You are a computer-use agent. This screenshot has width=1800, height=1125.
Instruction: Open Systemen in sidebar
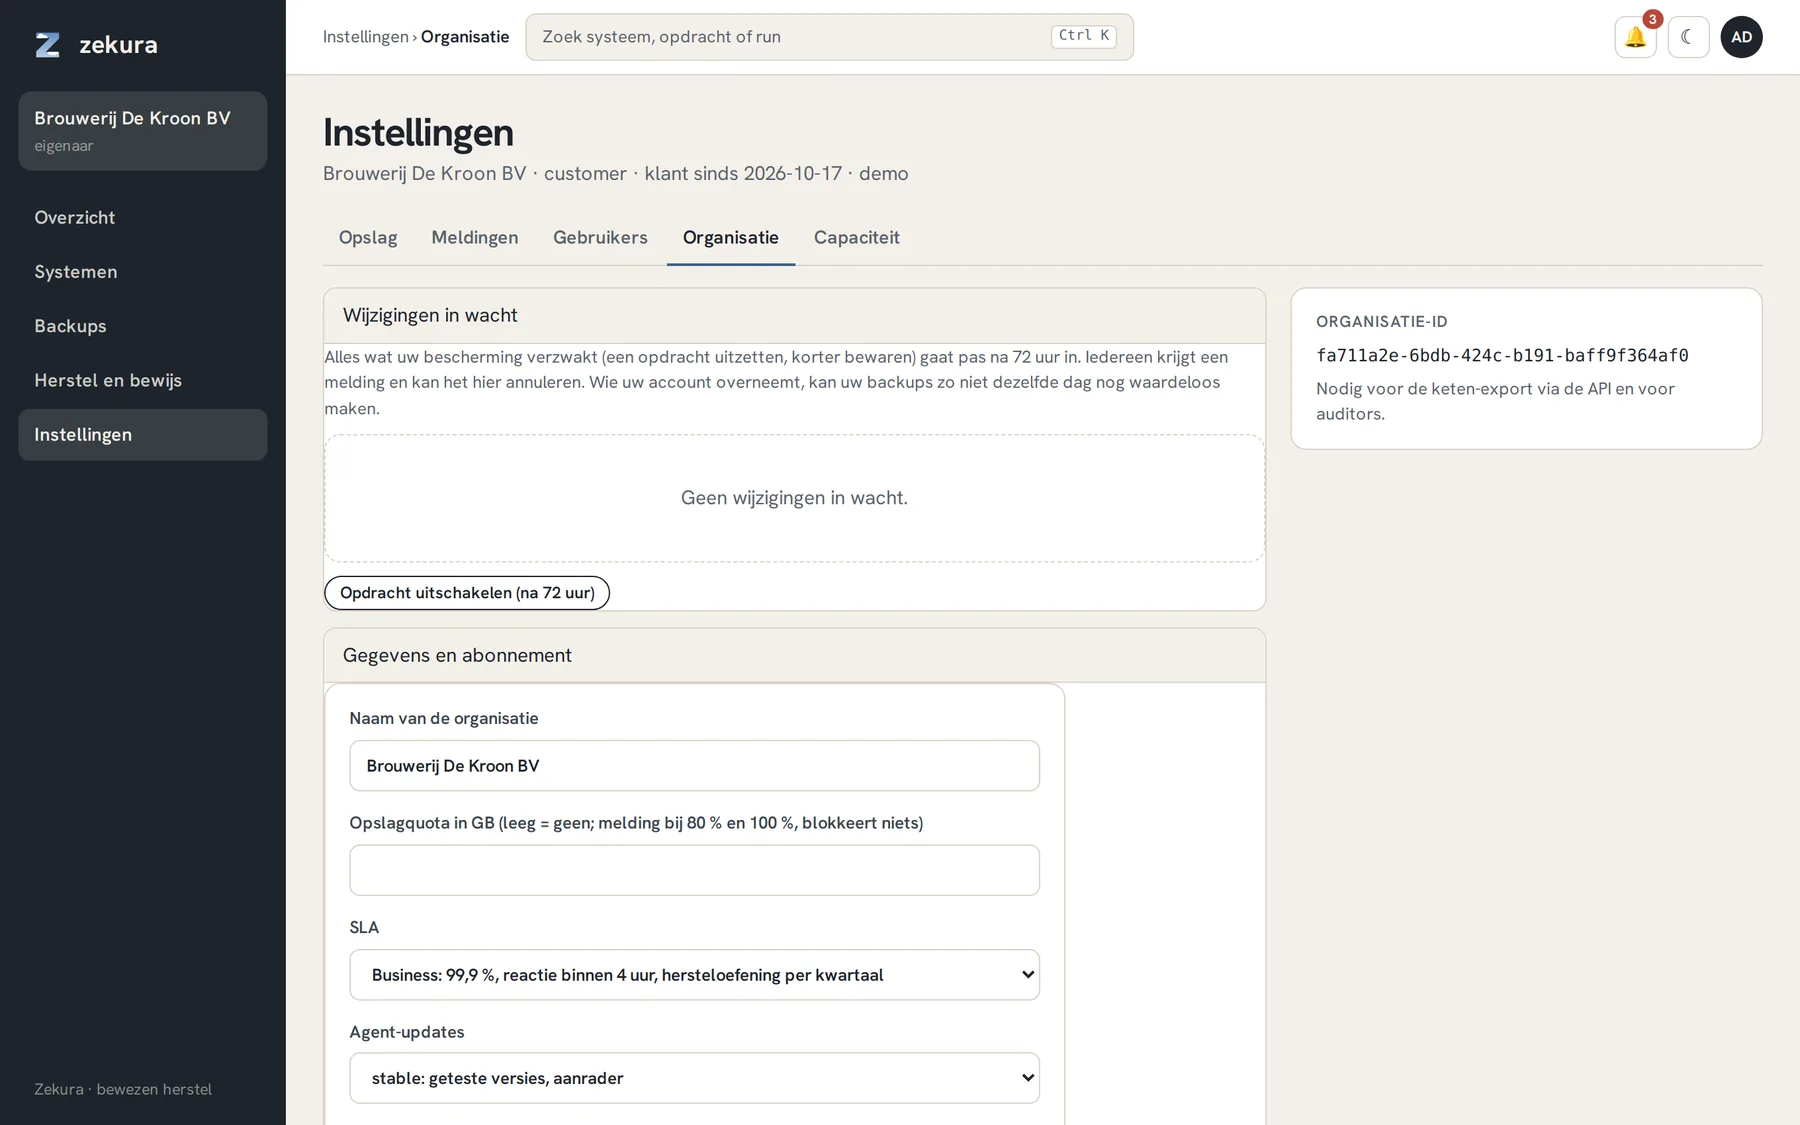click(x=143, y=272)
